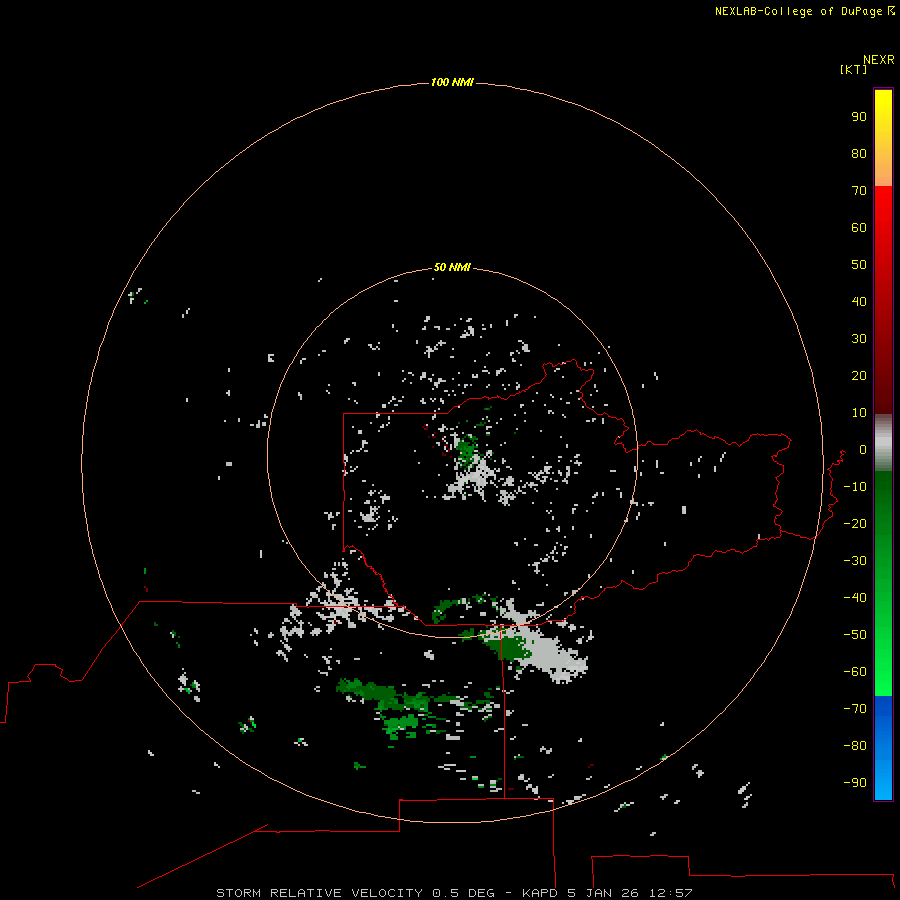Viewport: 900px width, 900px height.
Task: Click the 50 value on velocity scale
Action: click(x=859, y=265)
